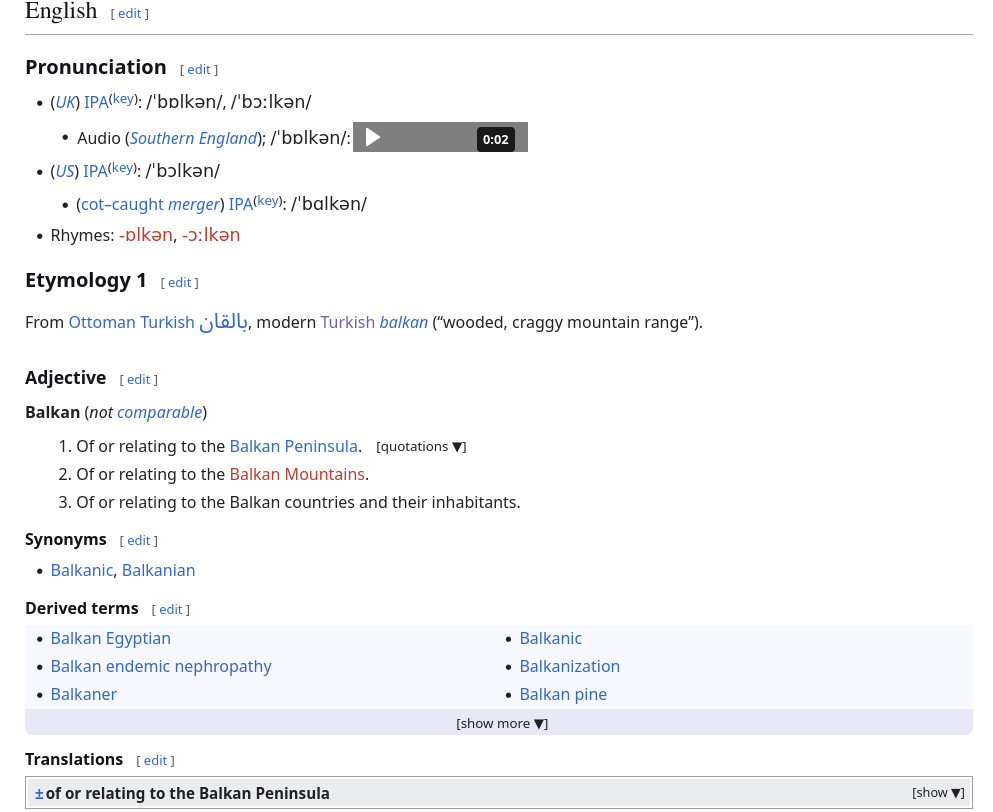Image resolution: width=993 pixels, height=812 pixels.
Task: Play the Southern England audio pronunciation
Action: point(373,137)
